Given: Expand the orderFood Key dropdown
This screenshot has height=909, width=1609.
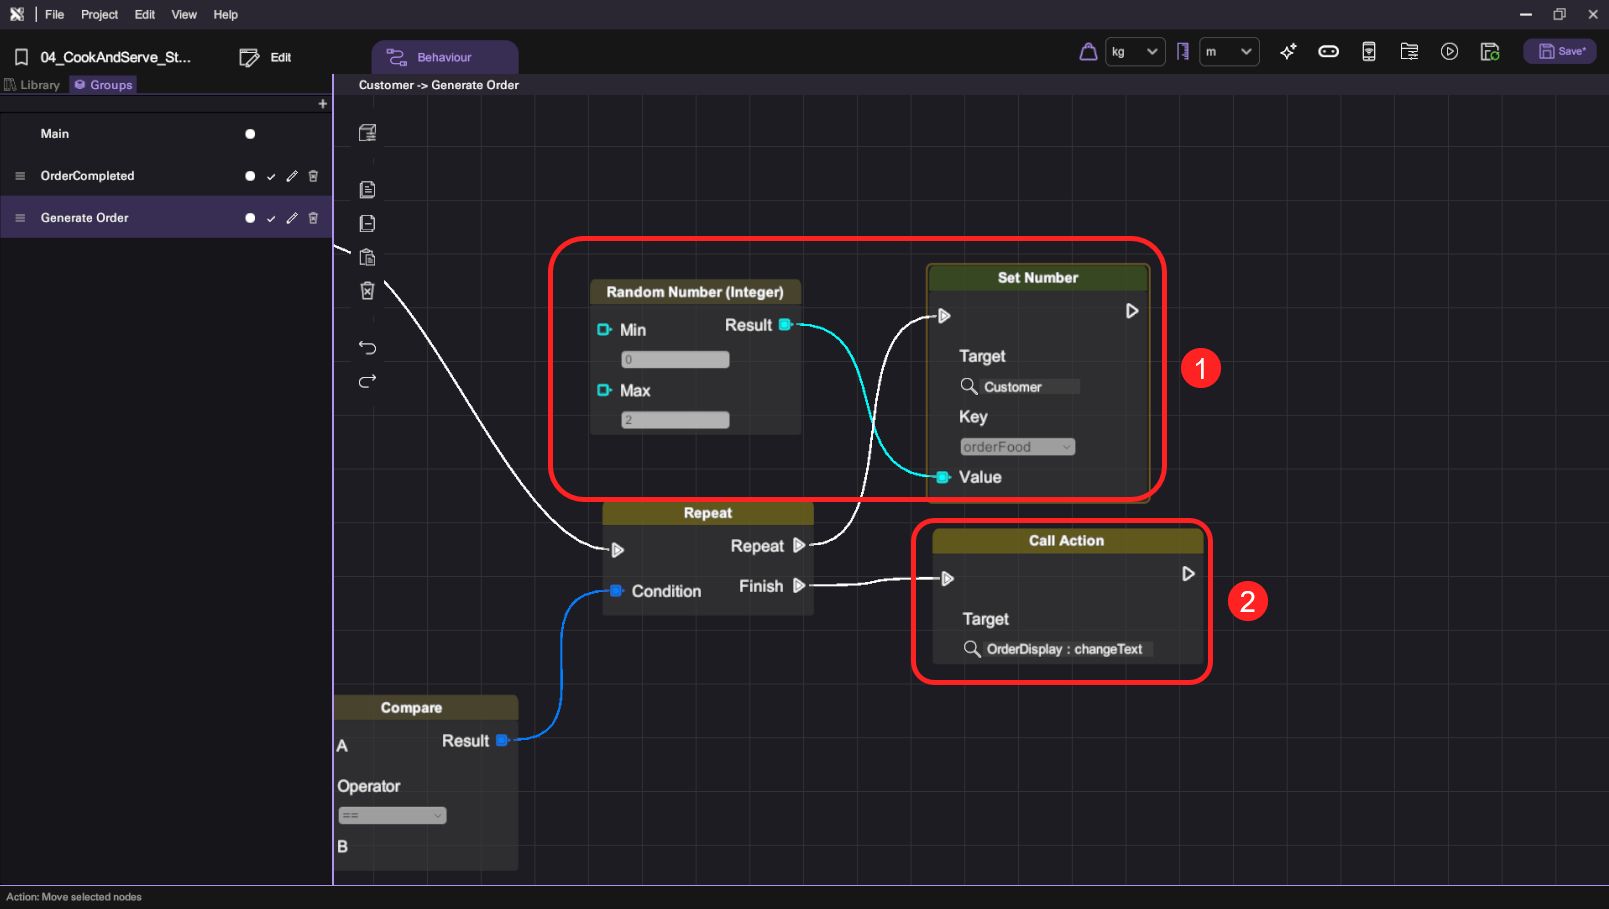Looking at the screenshot, I should 1017,447.
